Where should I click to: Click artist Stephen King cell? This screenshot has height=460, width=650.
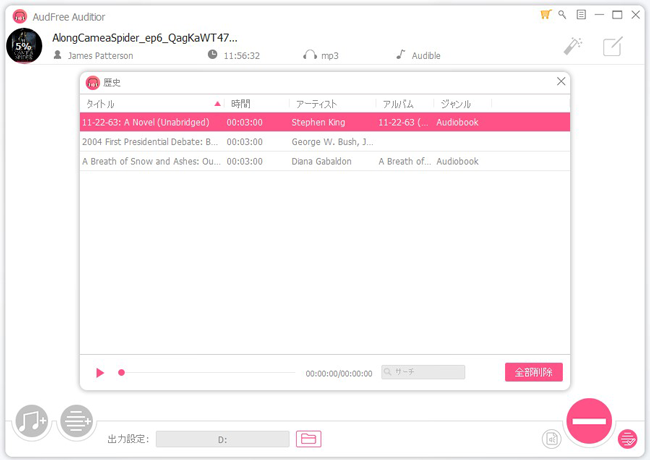click(x=318, y=122)
